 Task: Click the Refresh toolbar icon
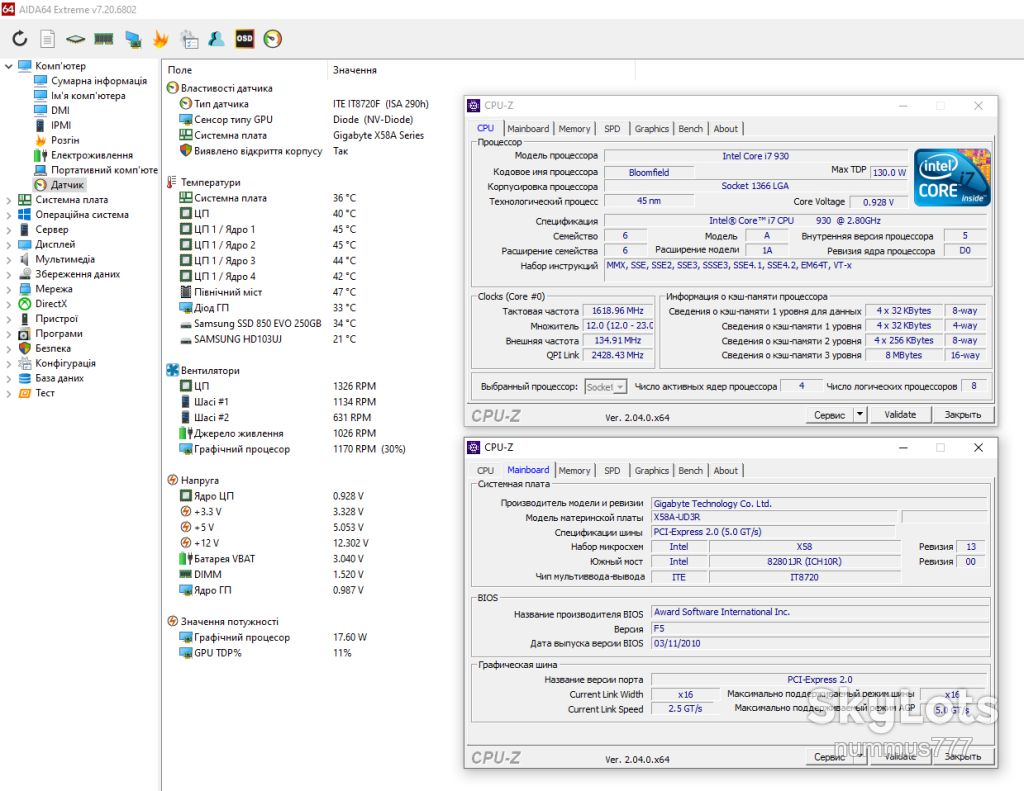point(20,39)
